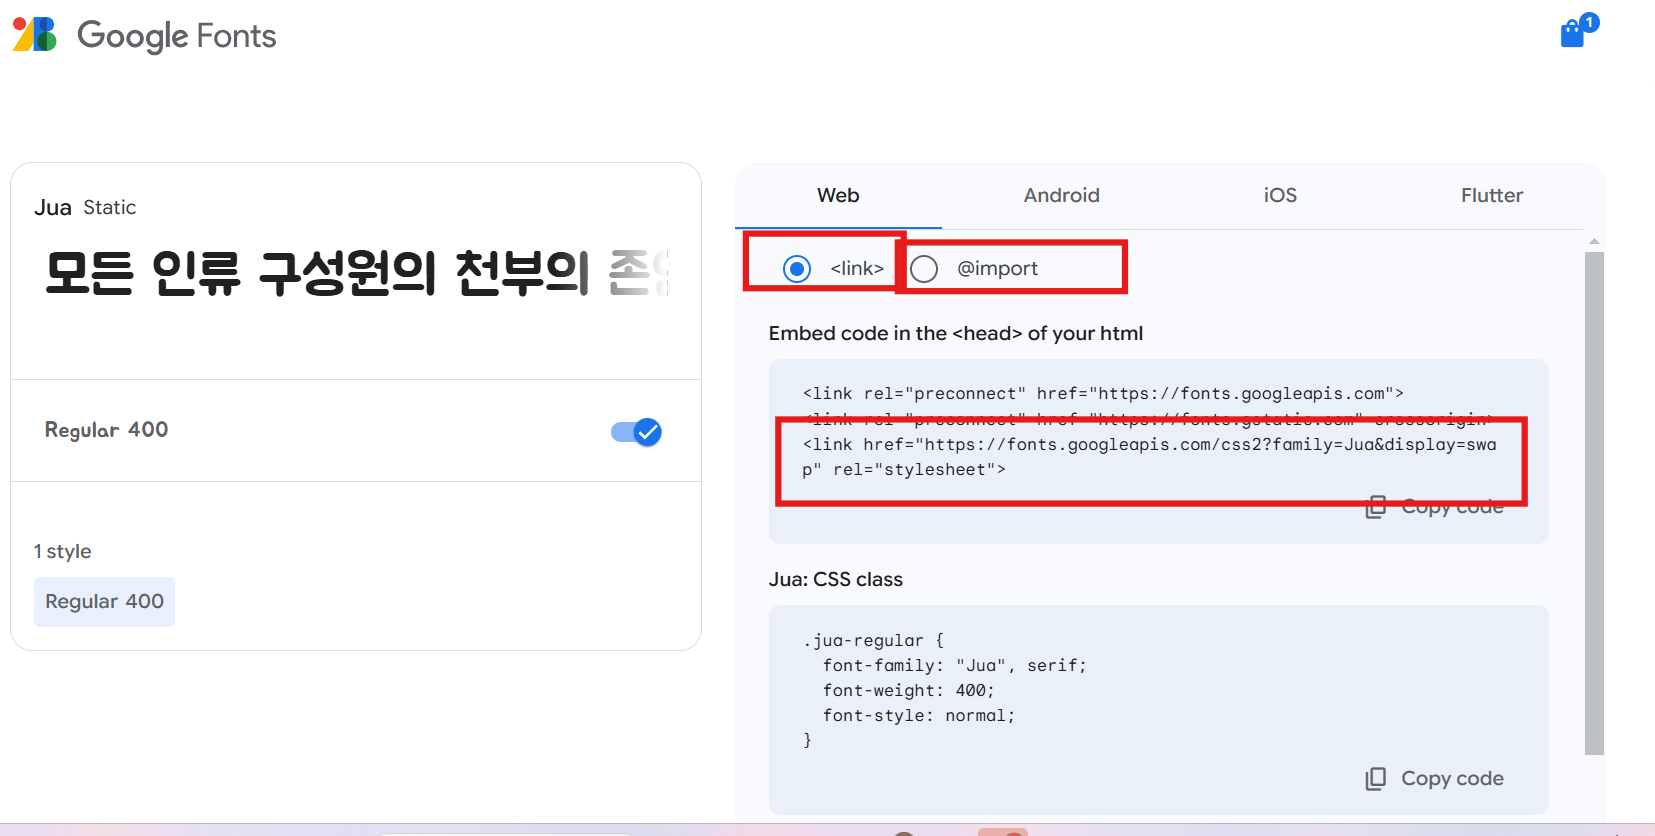The image size is (1655, 836).
Task: Click the preconnect googleapis code line
Action: 1103,394
